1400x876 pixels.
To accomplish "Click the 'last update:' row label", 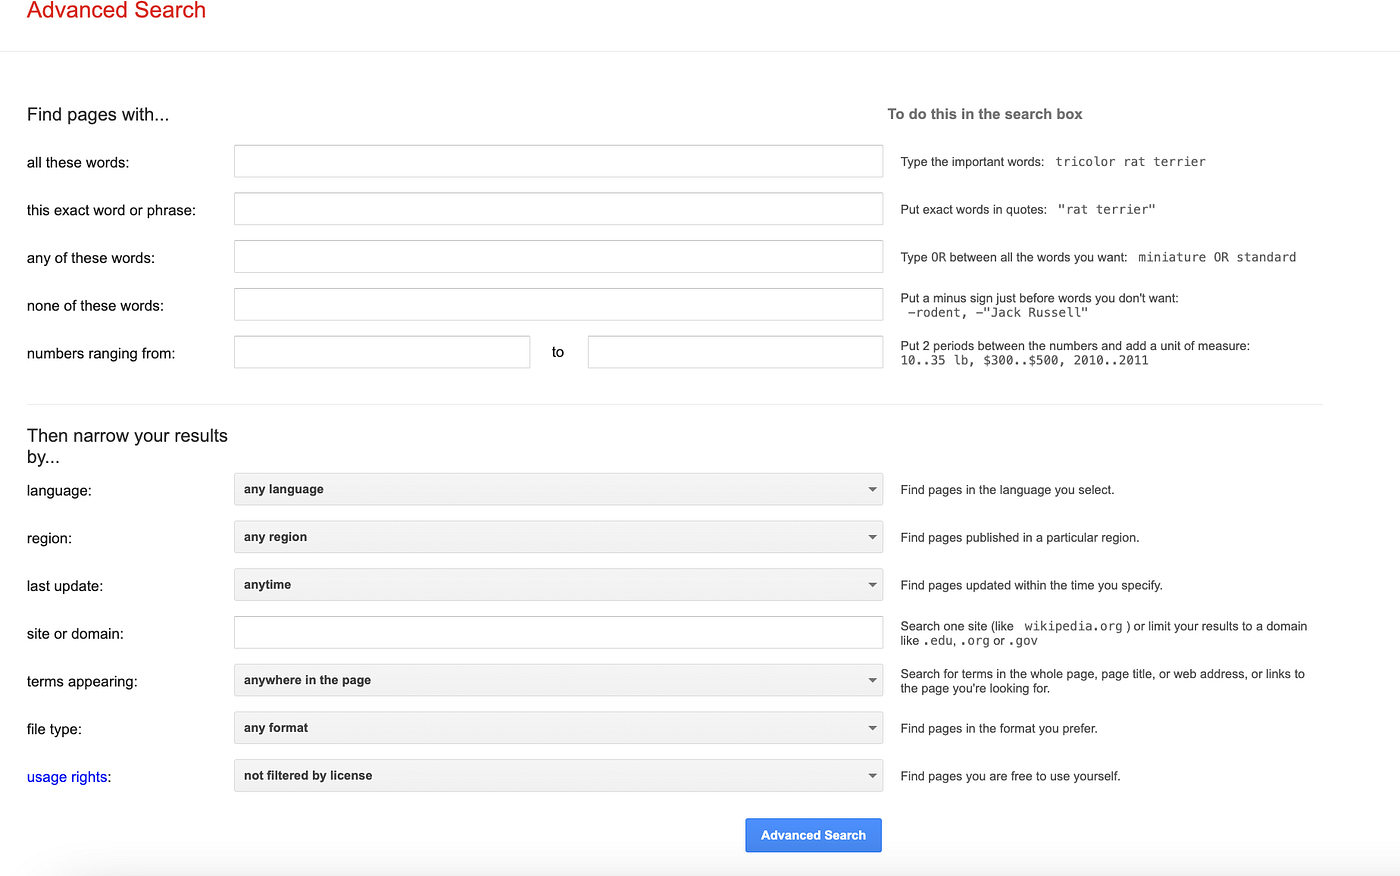I will click(65, 586).
